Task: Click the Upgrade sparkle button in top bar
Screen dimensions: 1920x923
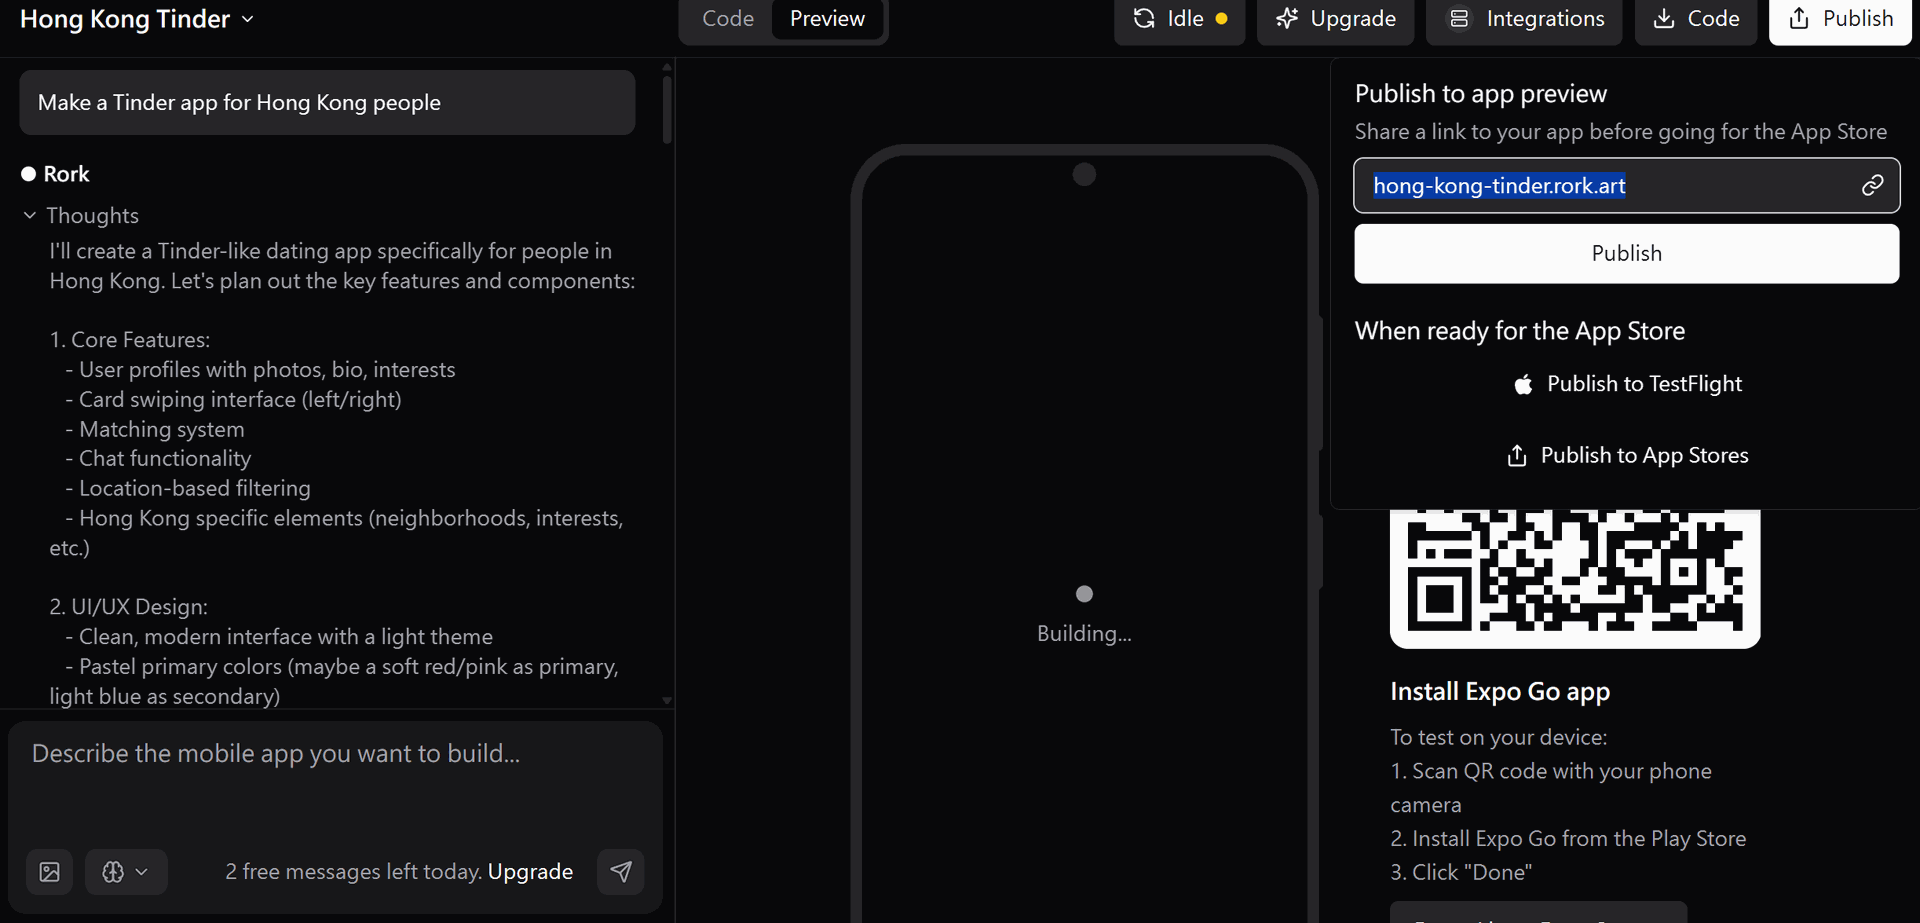Action: click(x=1335, y=19)
